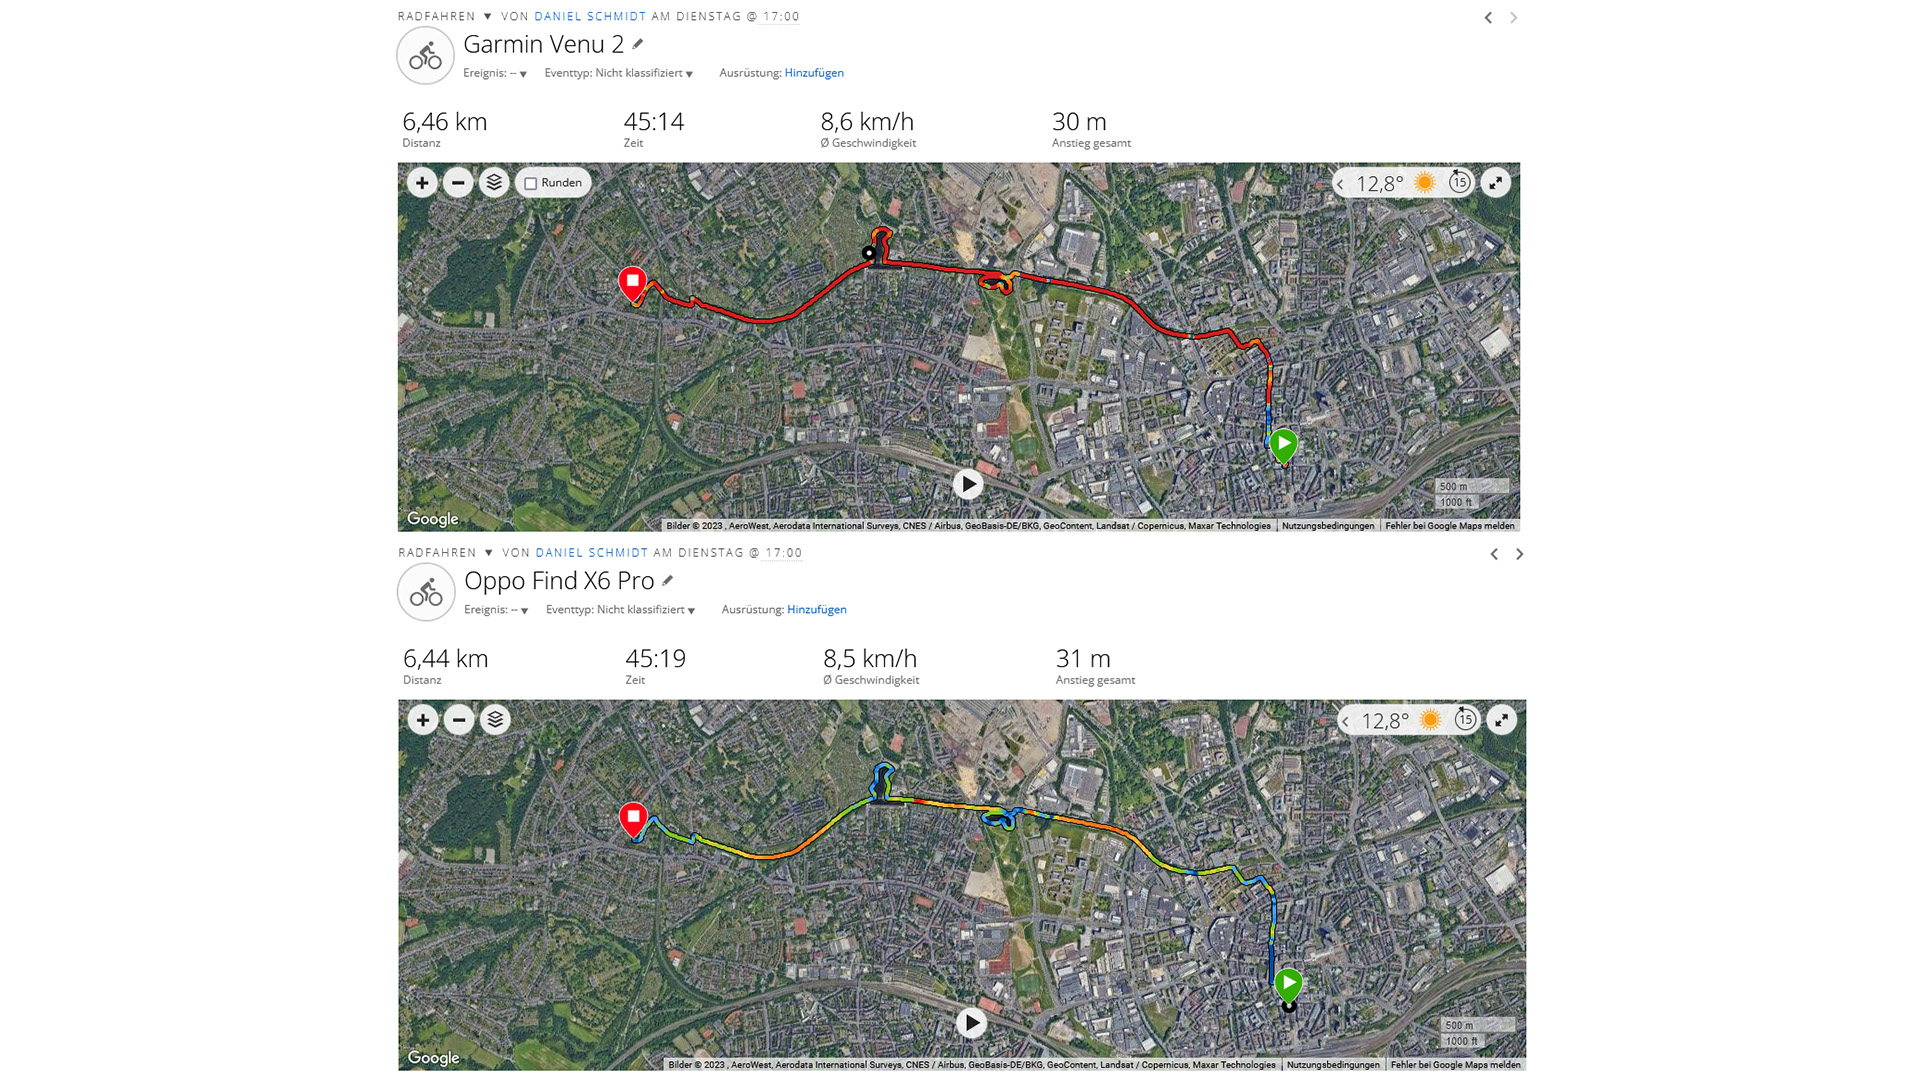Open Ereignis dropdown for the Garmin activity
This screenshot has width=1920, height=1080.
[x=495, y=73]
